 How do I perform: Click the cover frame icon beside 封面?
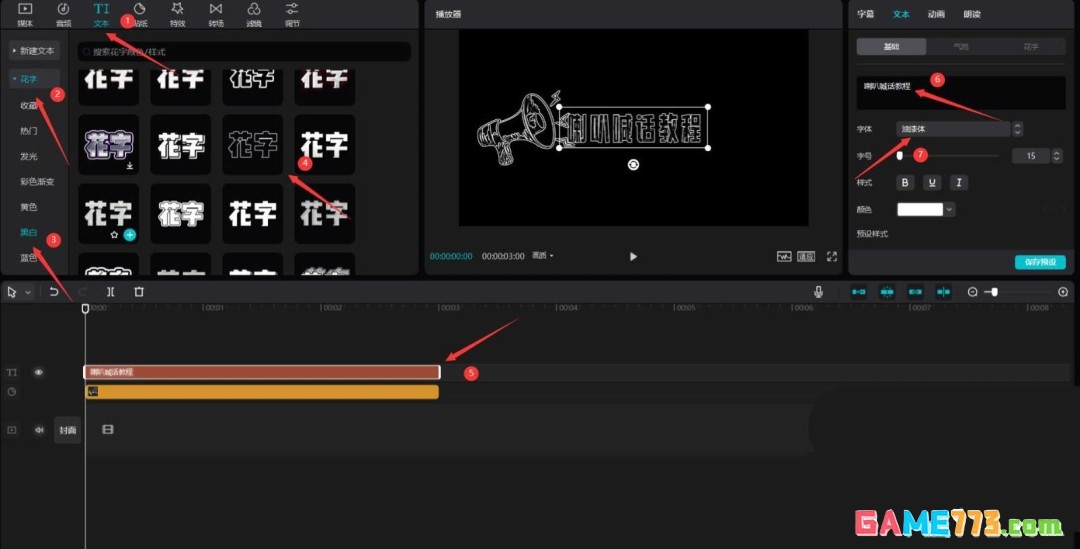point(107,430)
